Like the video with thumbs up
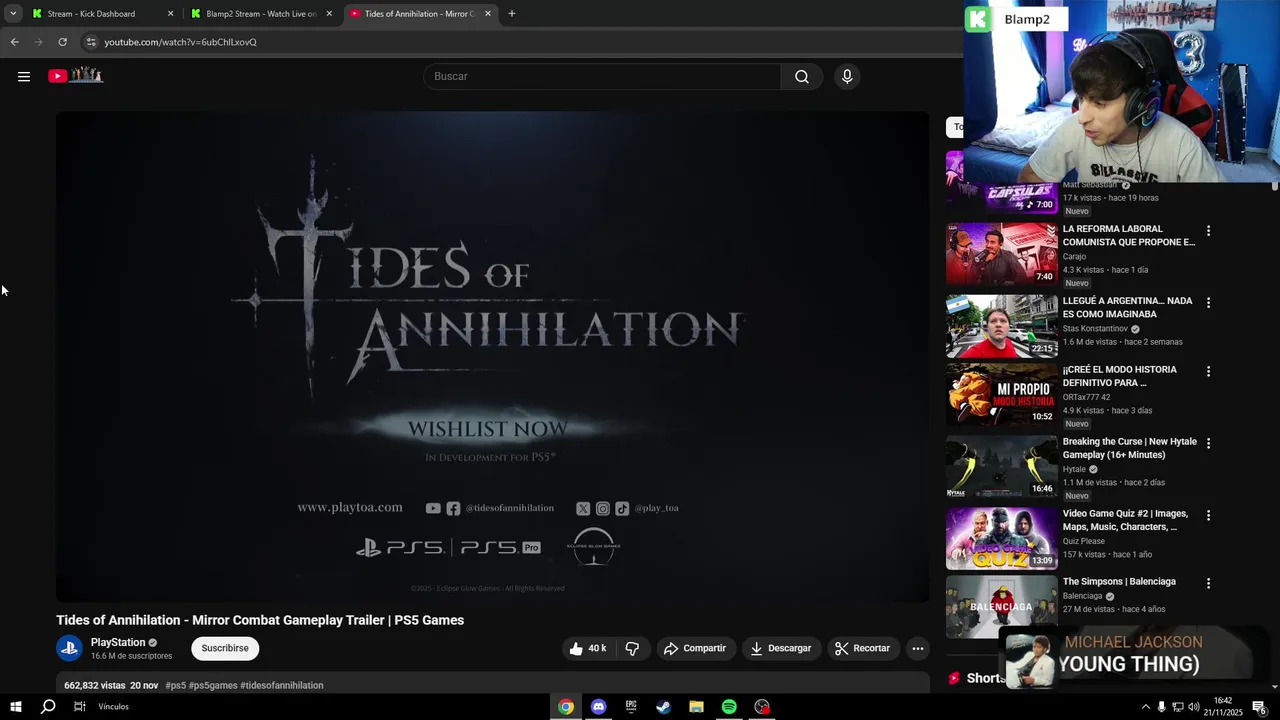 tap(588, 648)
